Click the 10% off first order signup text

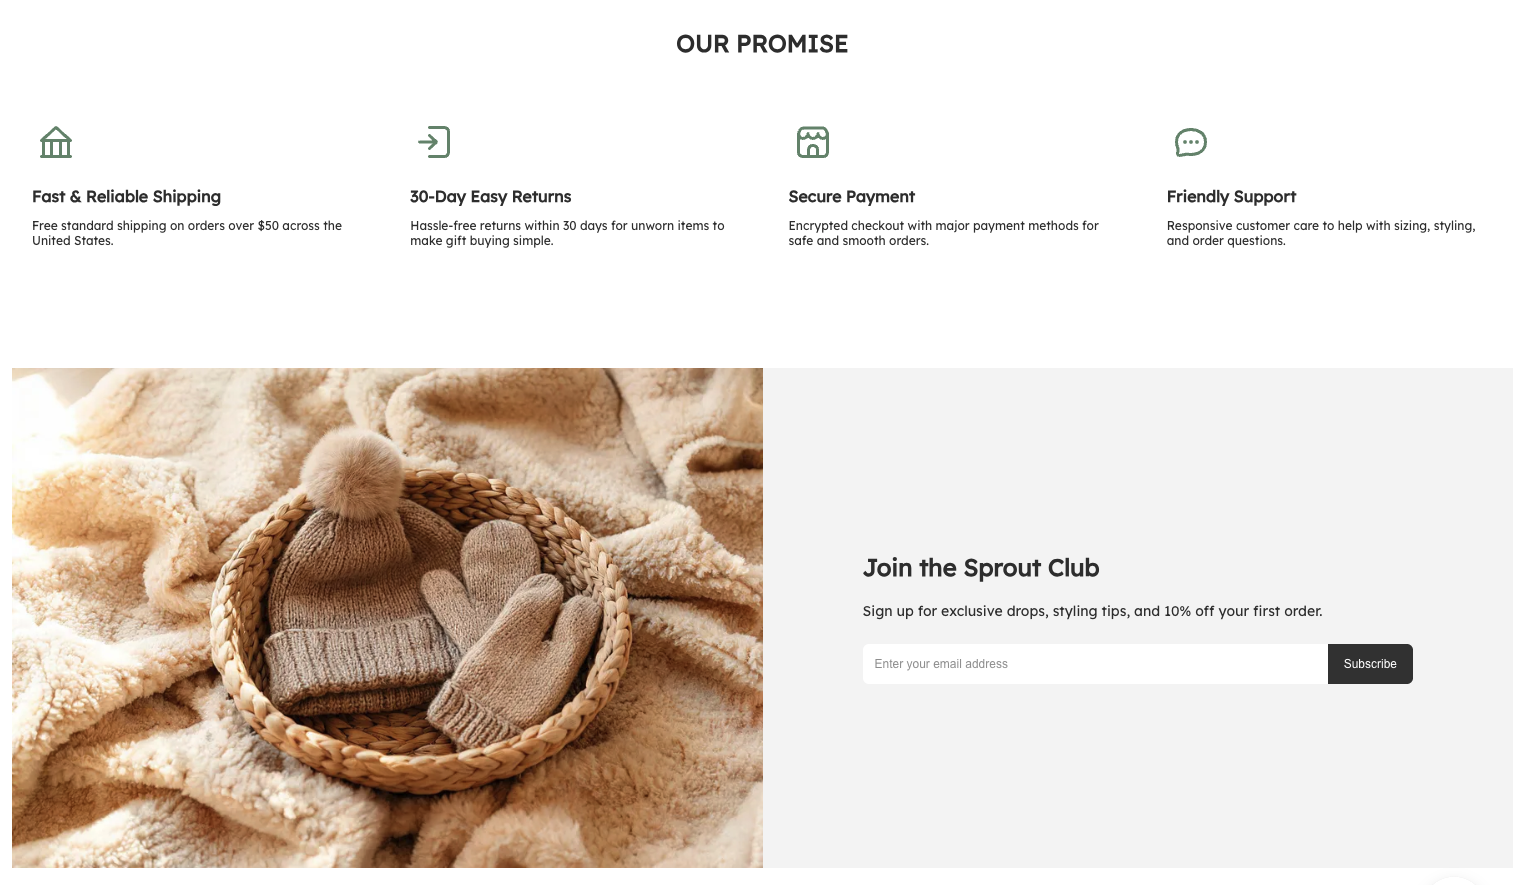pos(1092,611)
